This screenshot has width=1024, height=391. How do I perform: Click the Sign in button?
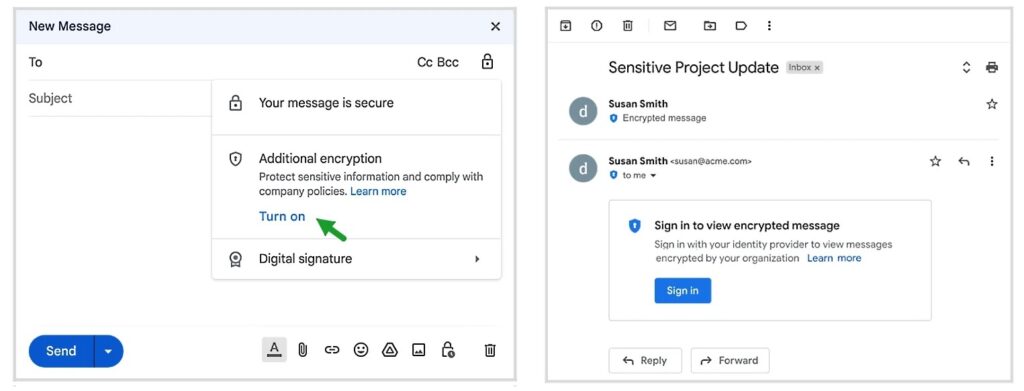pos(682,290)
